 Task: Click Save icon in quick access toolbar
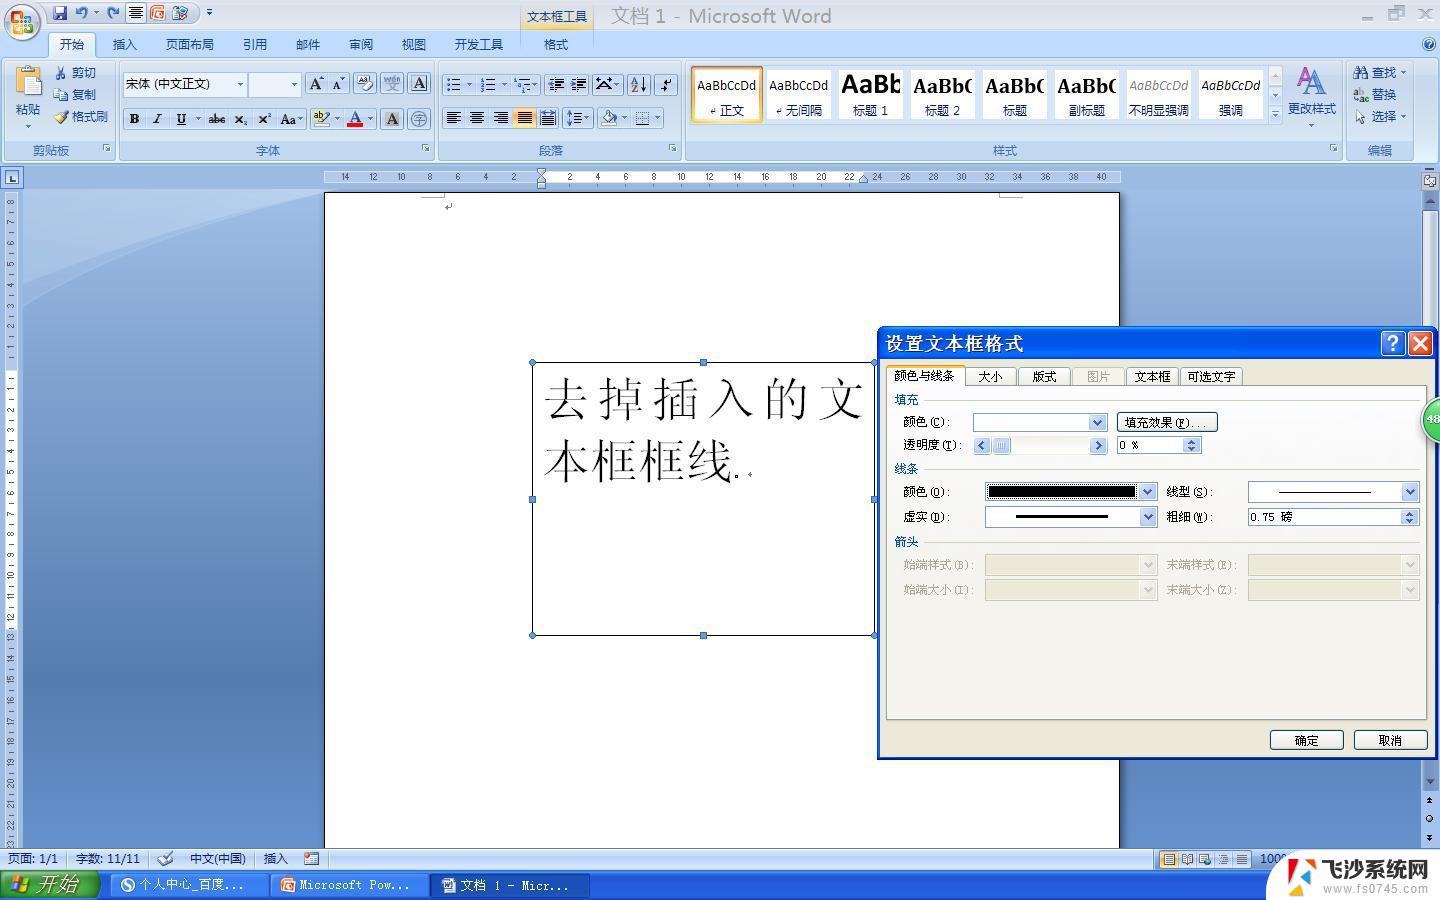[x=60, y=13]
